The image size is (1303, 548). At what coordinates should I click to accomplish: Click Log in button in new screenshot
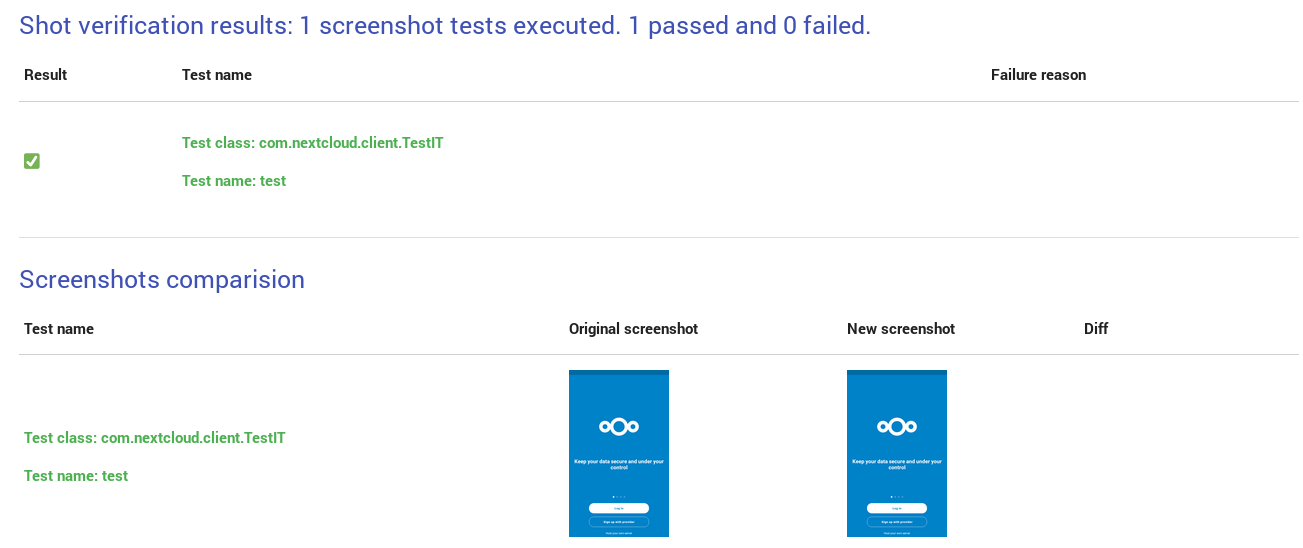(x=897, y=508)
